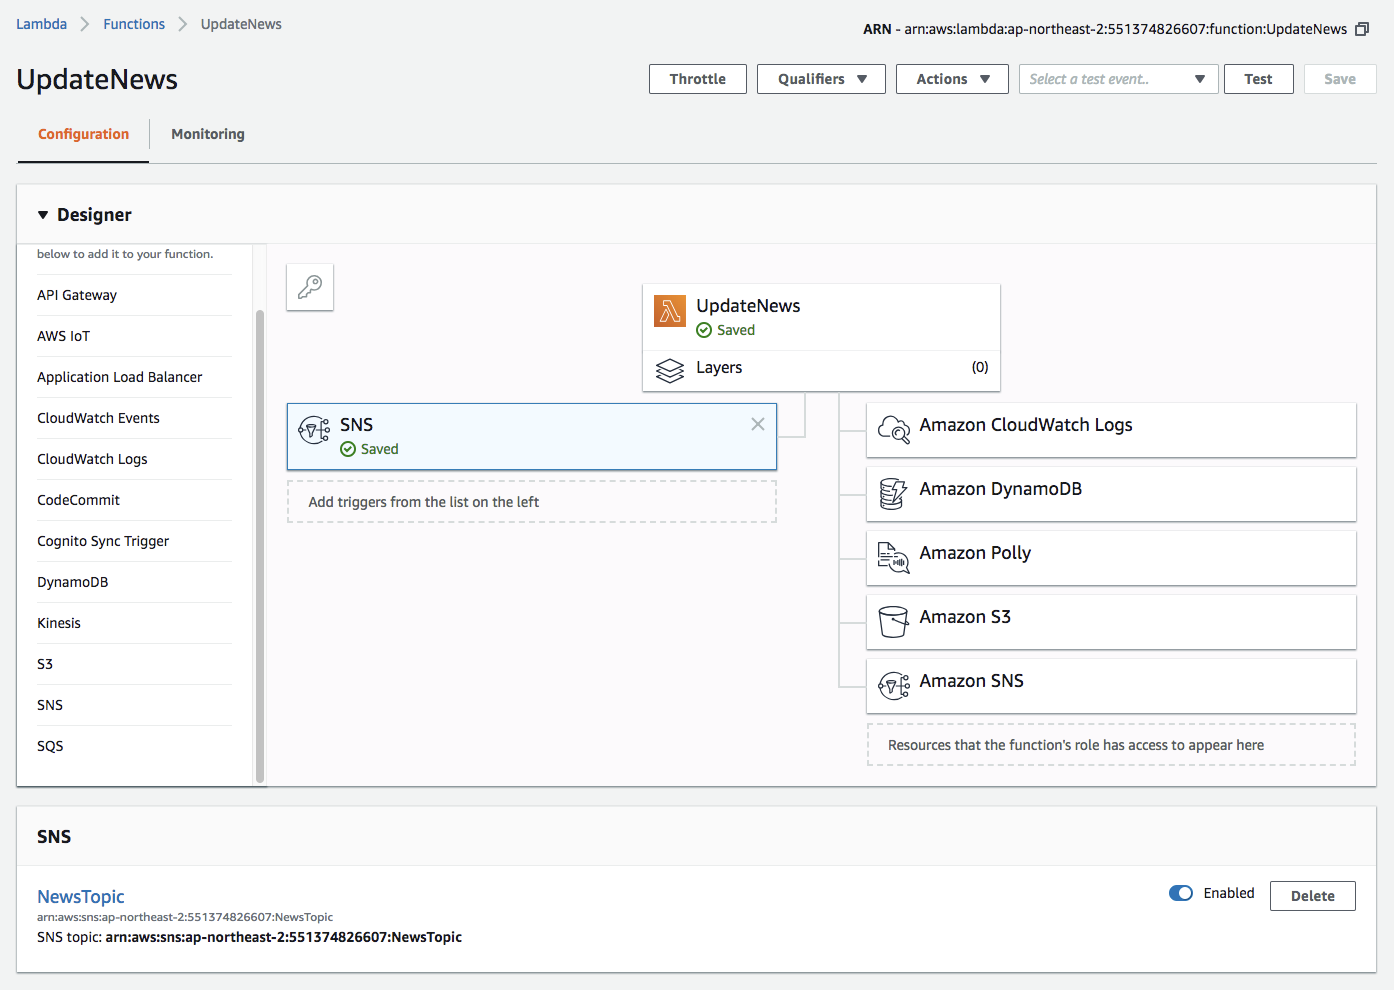Click the trigger list scrollbar
1394x990 pixels.
click(x=260, y=545)
